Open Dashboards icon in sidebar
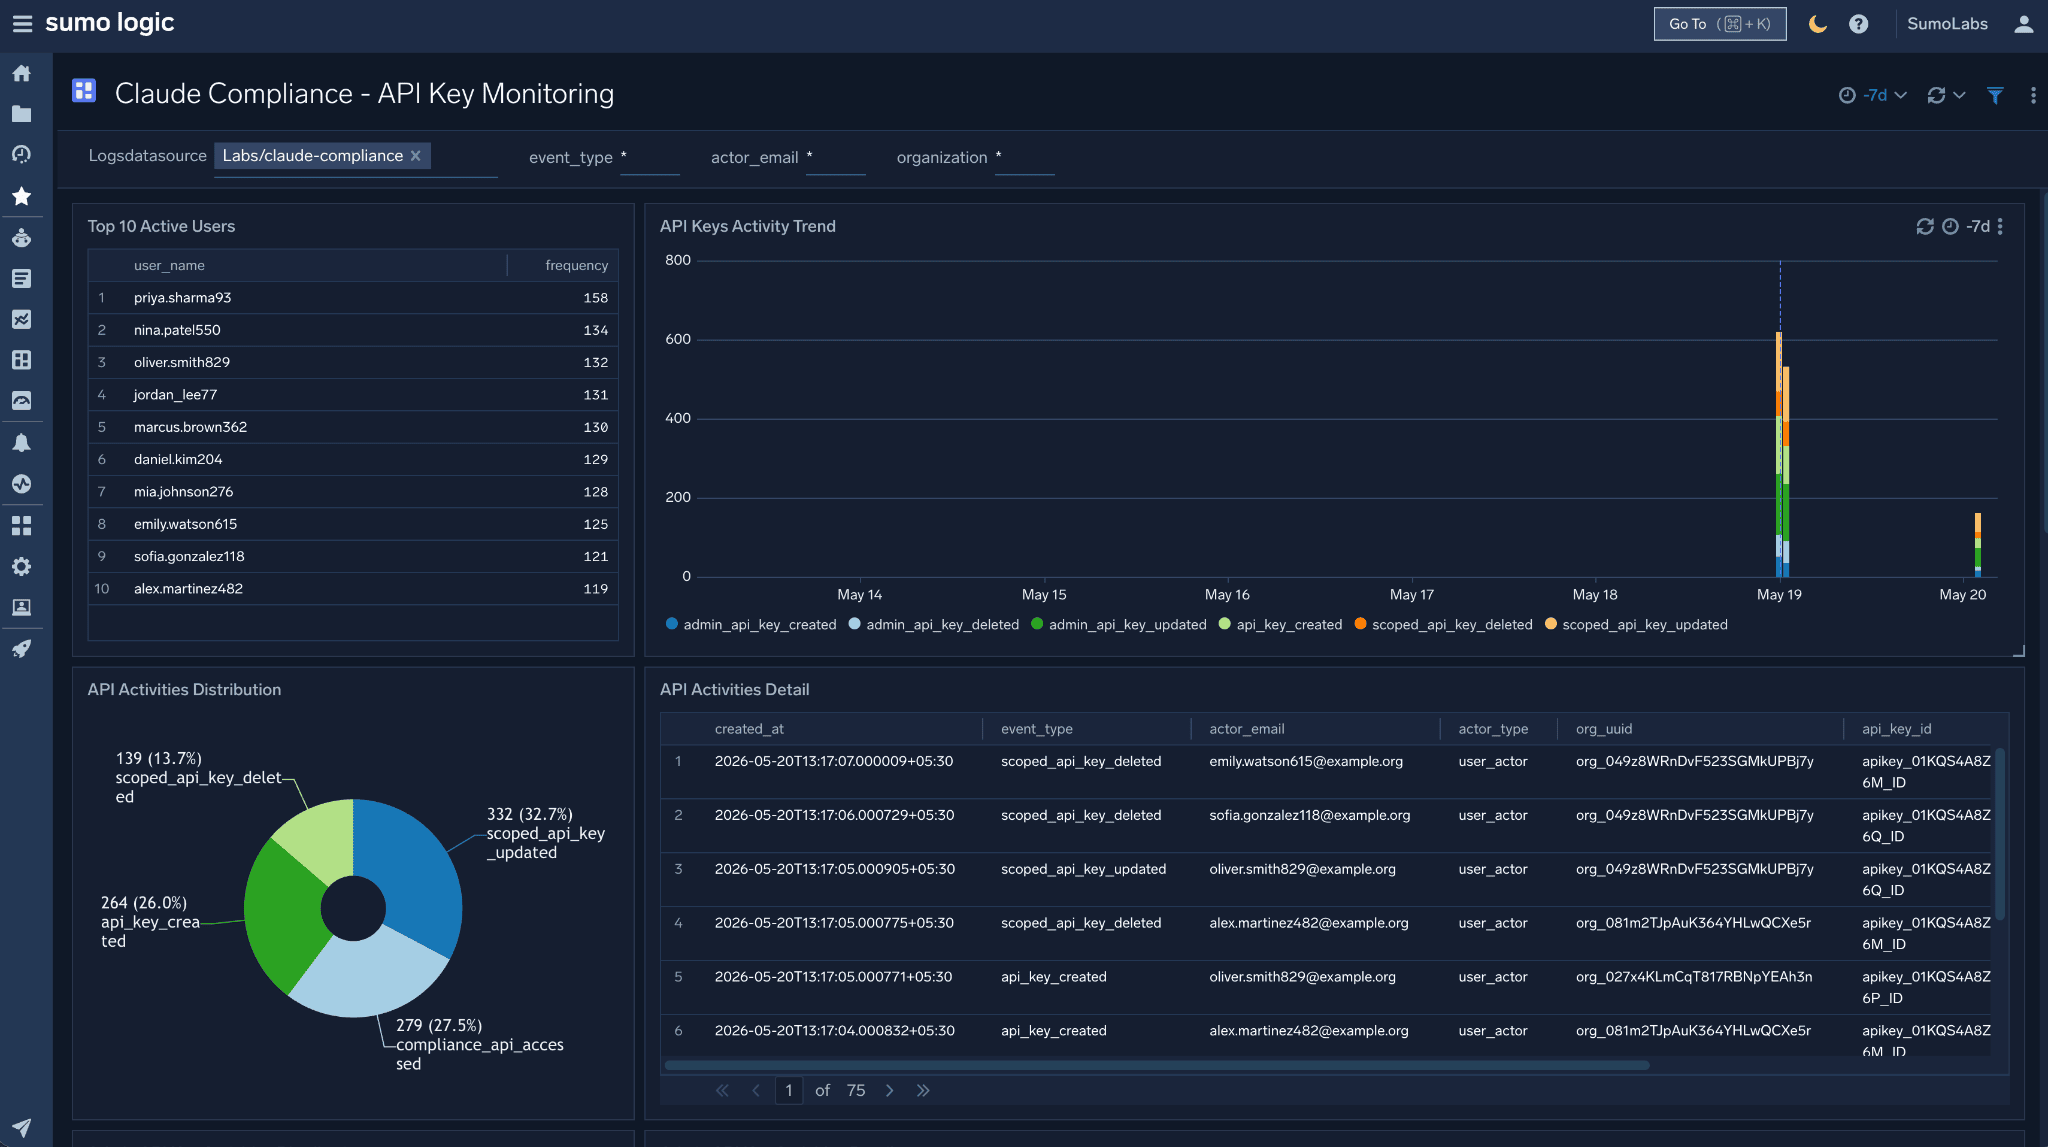 coord(21,360)
